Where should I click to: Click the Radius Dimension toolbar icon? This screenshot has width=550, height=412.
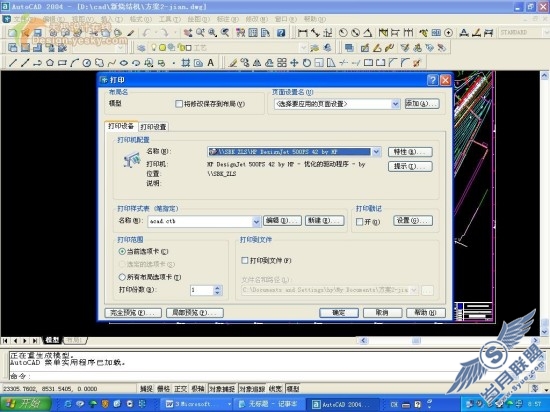pos(343,33)
